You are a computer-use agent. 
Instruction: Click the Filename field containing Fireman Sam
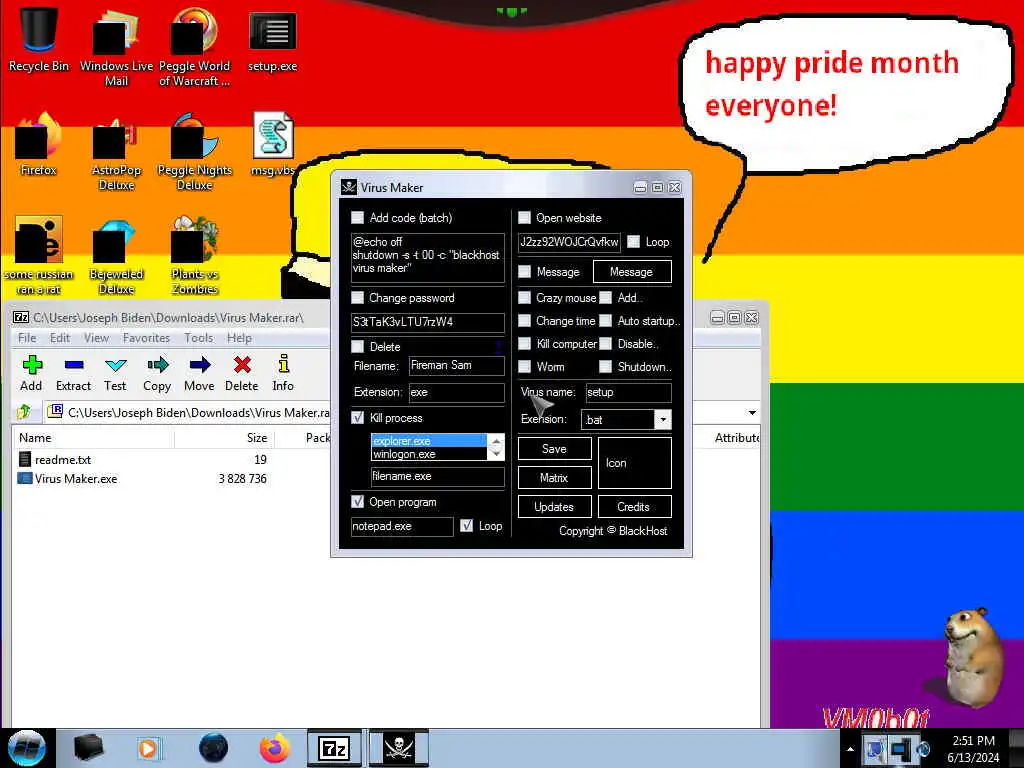click(456, 366)
